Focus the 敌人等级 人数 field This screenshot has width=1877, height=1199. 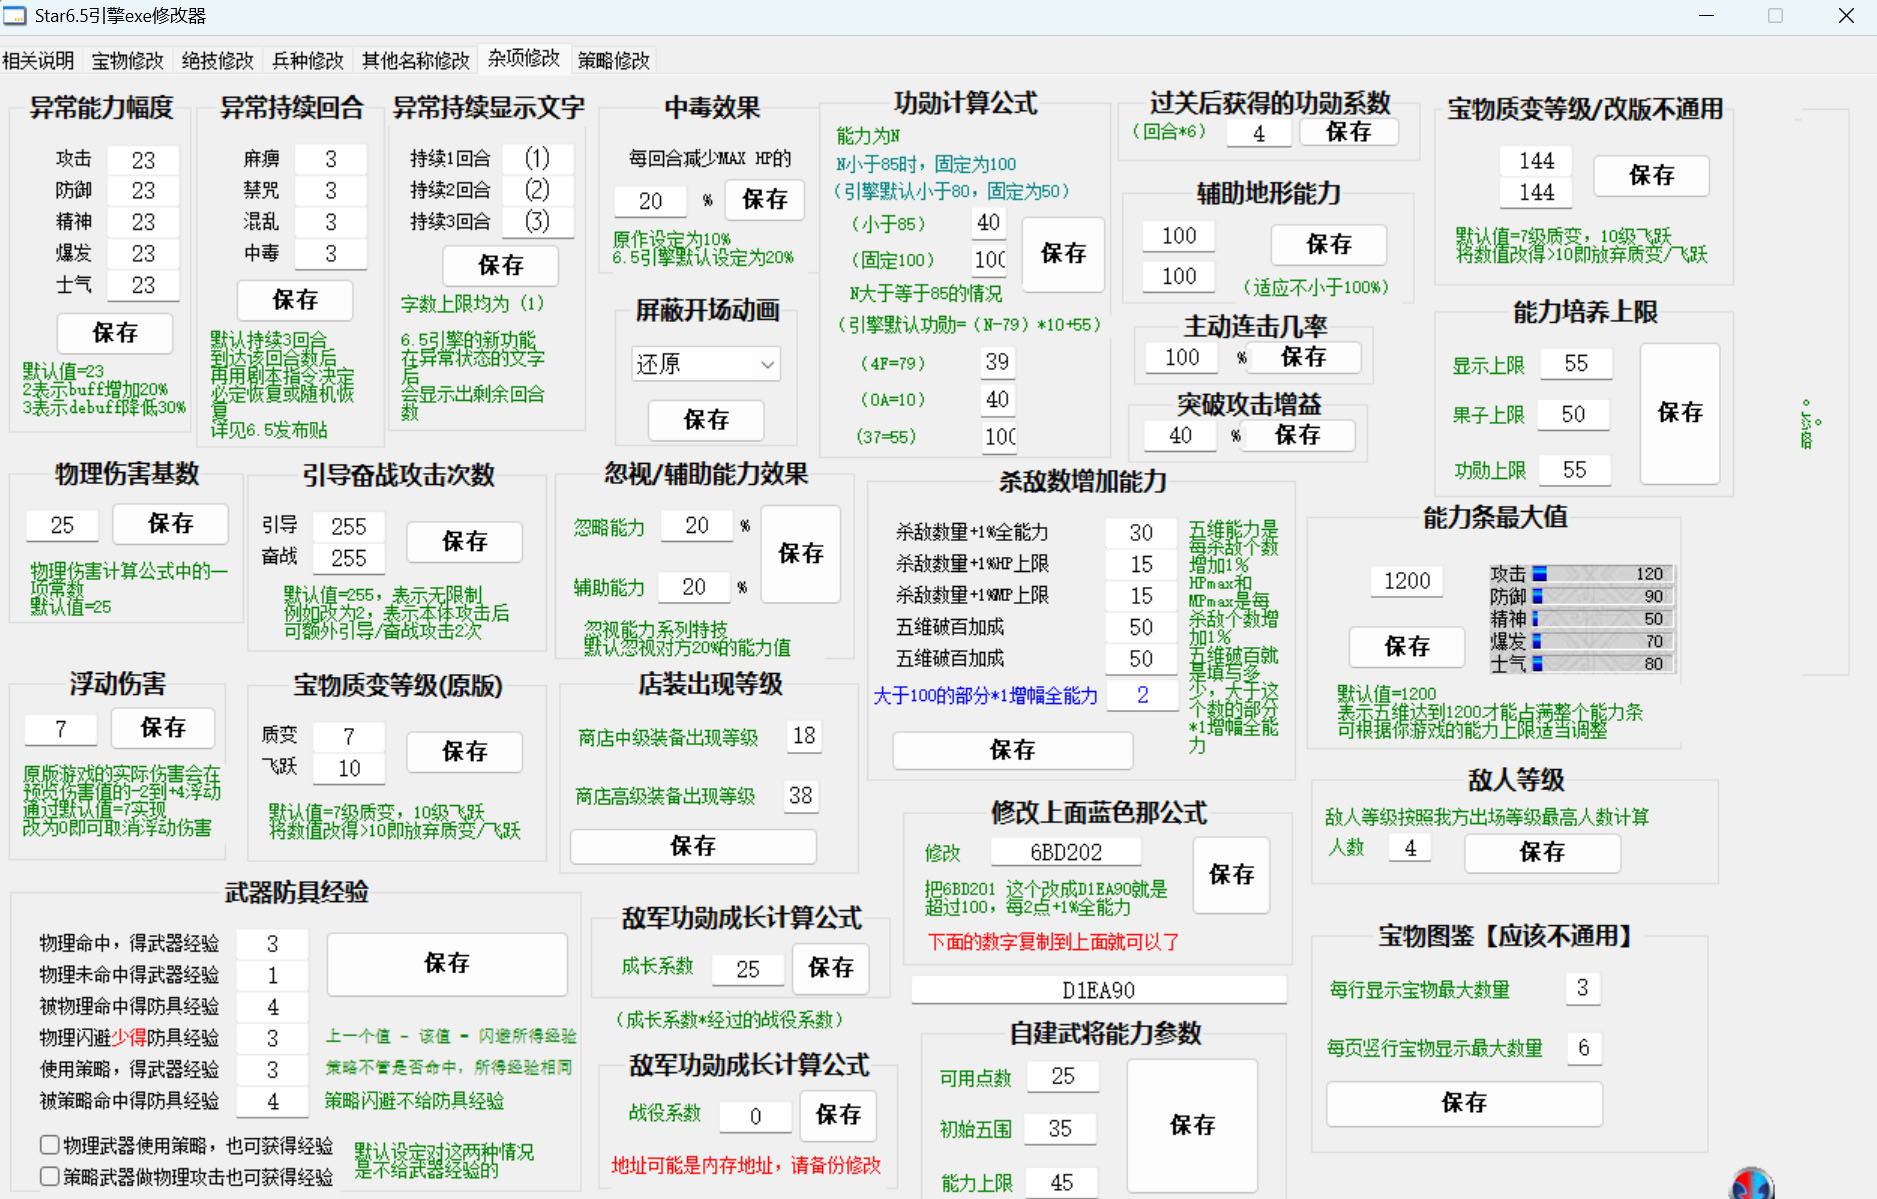click(x=1410, y=848)
